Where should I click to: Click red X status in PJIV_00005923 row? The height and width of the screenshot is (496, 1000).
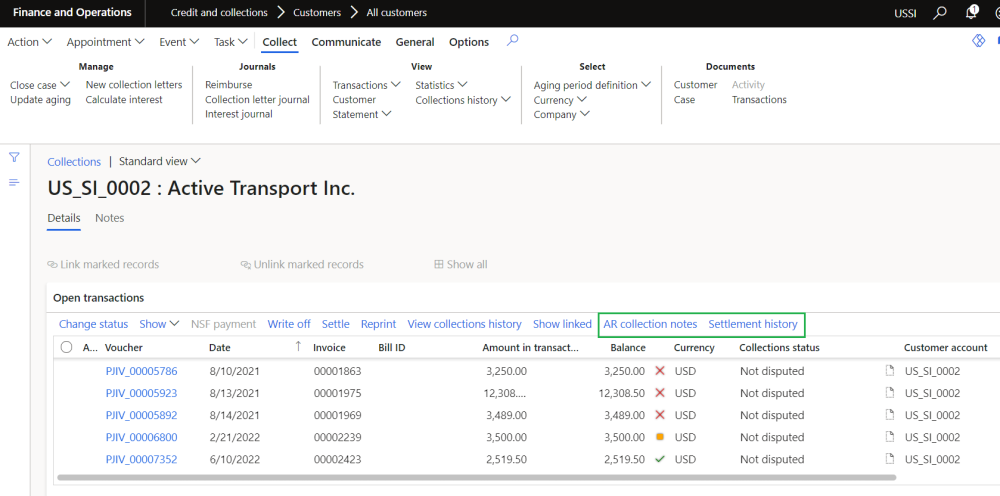click(659, 393)
